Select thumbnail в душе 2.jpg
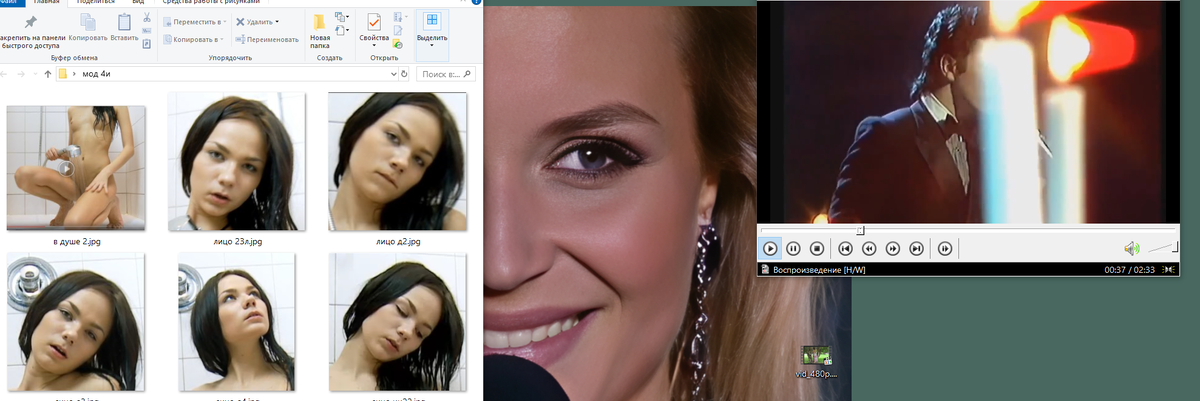Image resolution: width=1200 pixels, height=401 pixels. pyautogui.click(x=76, y=167)
